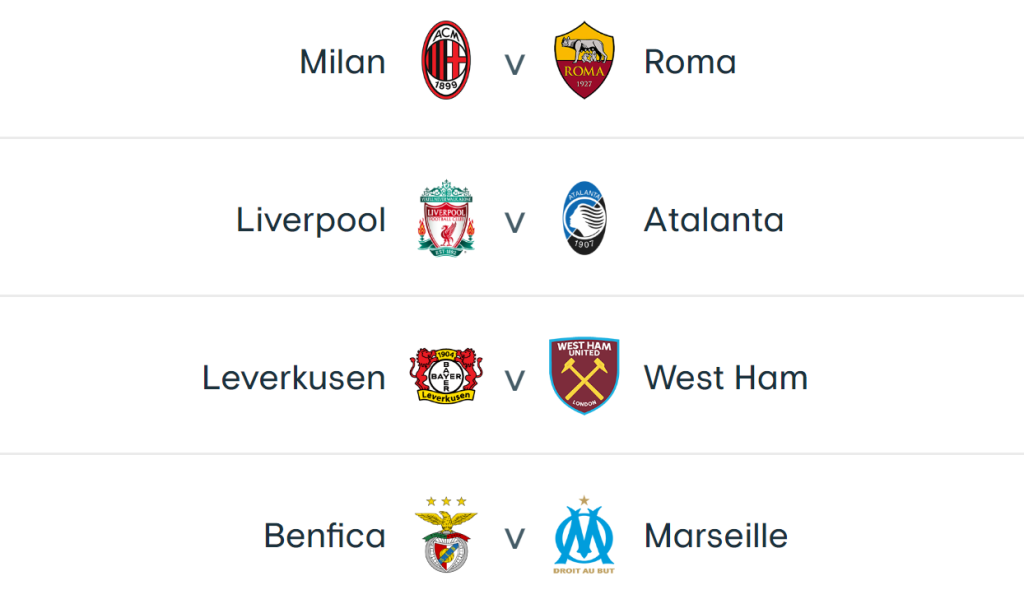Viewport: 1024px width, 599px height.
Task: Click the Bayer Leverkusen logo
Action: (445, 376)
